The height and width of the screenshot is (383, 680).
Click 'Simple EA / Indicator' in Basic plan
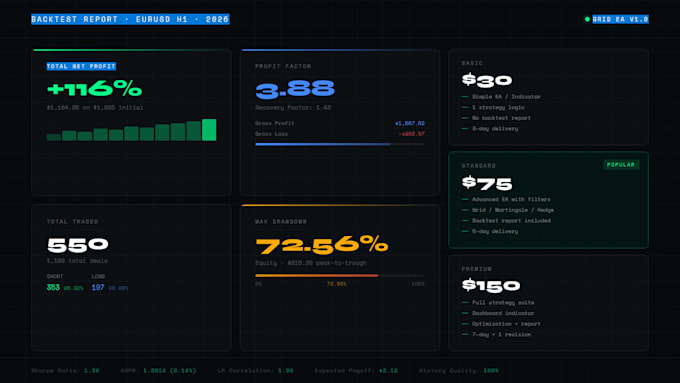(x=506, y=97)
